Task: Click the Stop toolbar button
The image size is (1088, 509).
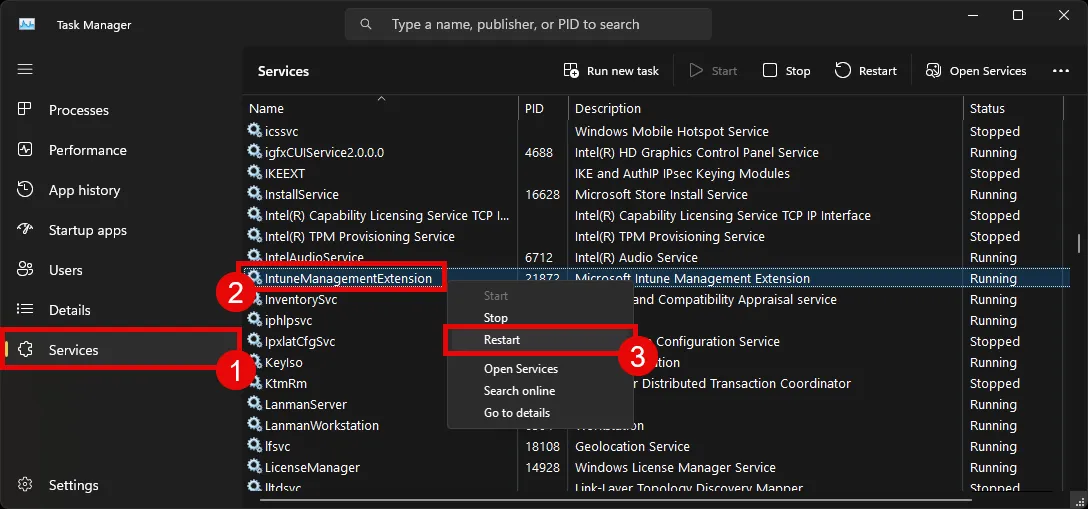Action: pyautogui.click(x=786, y=71)
